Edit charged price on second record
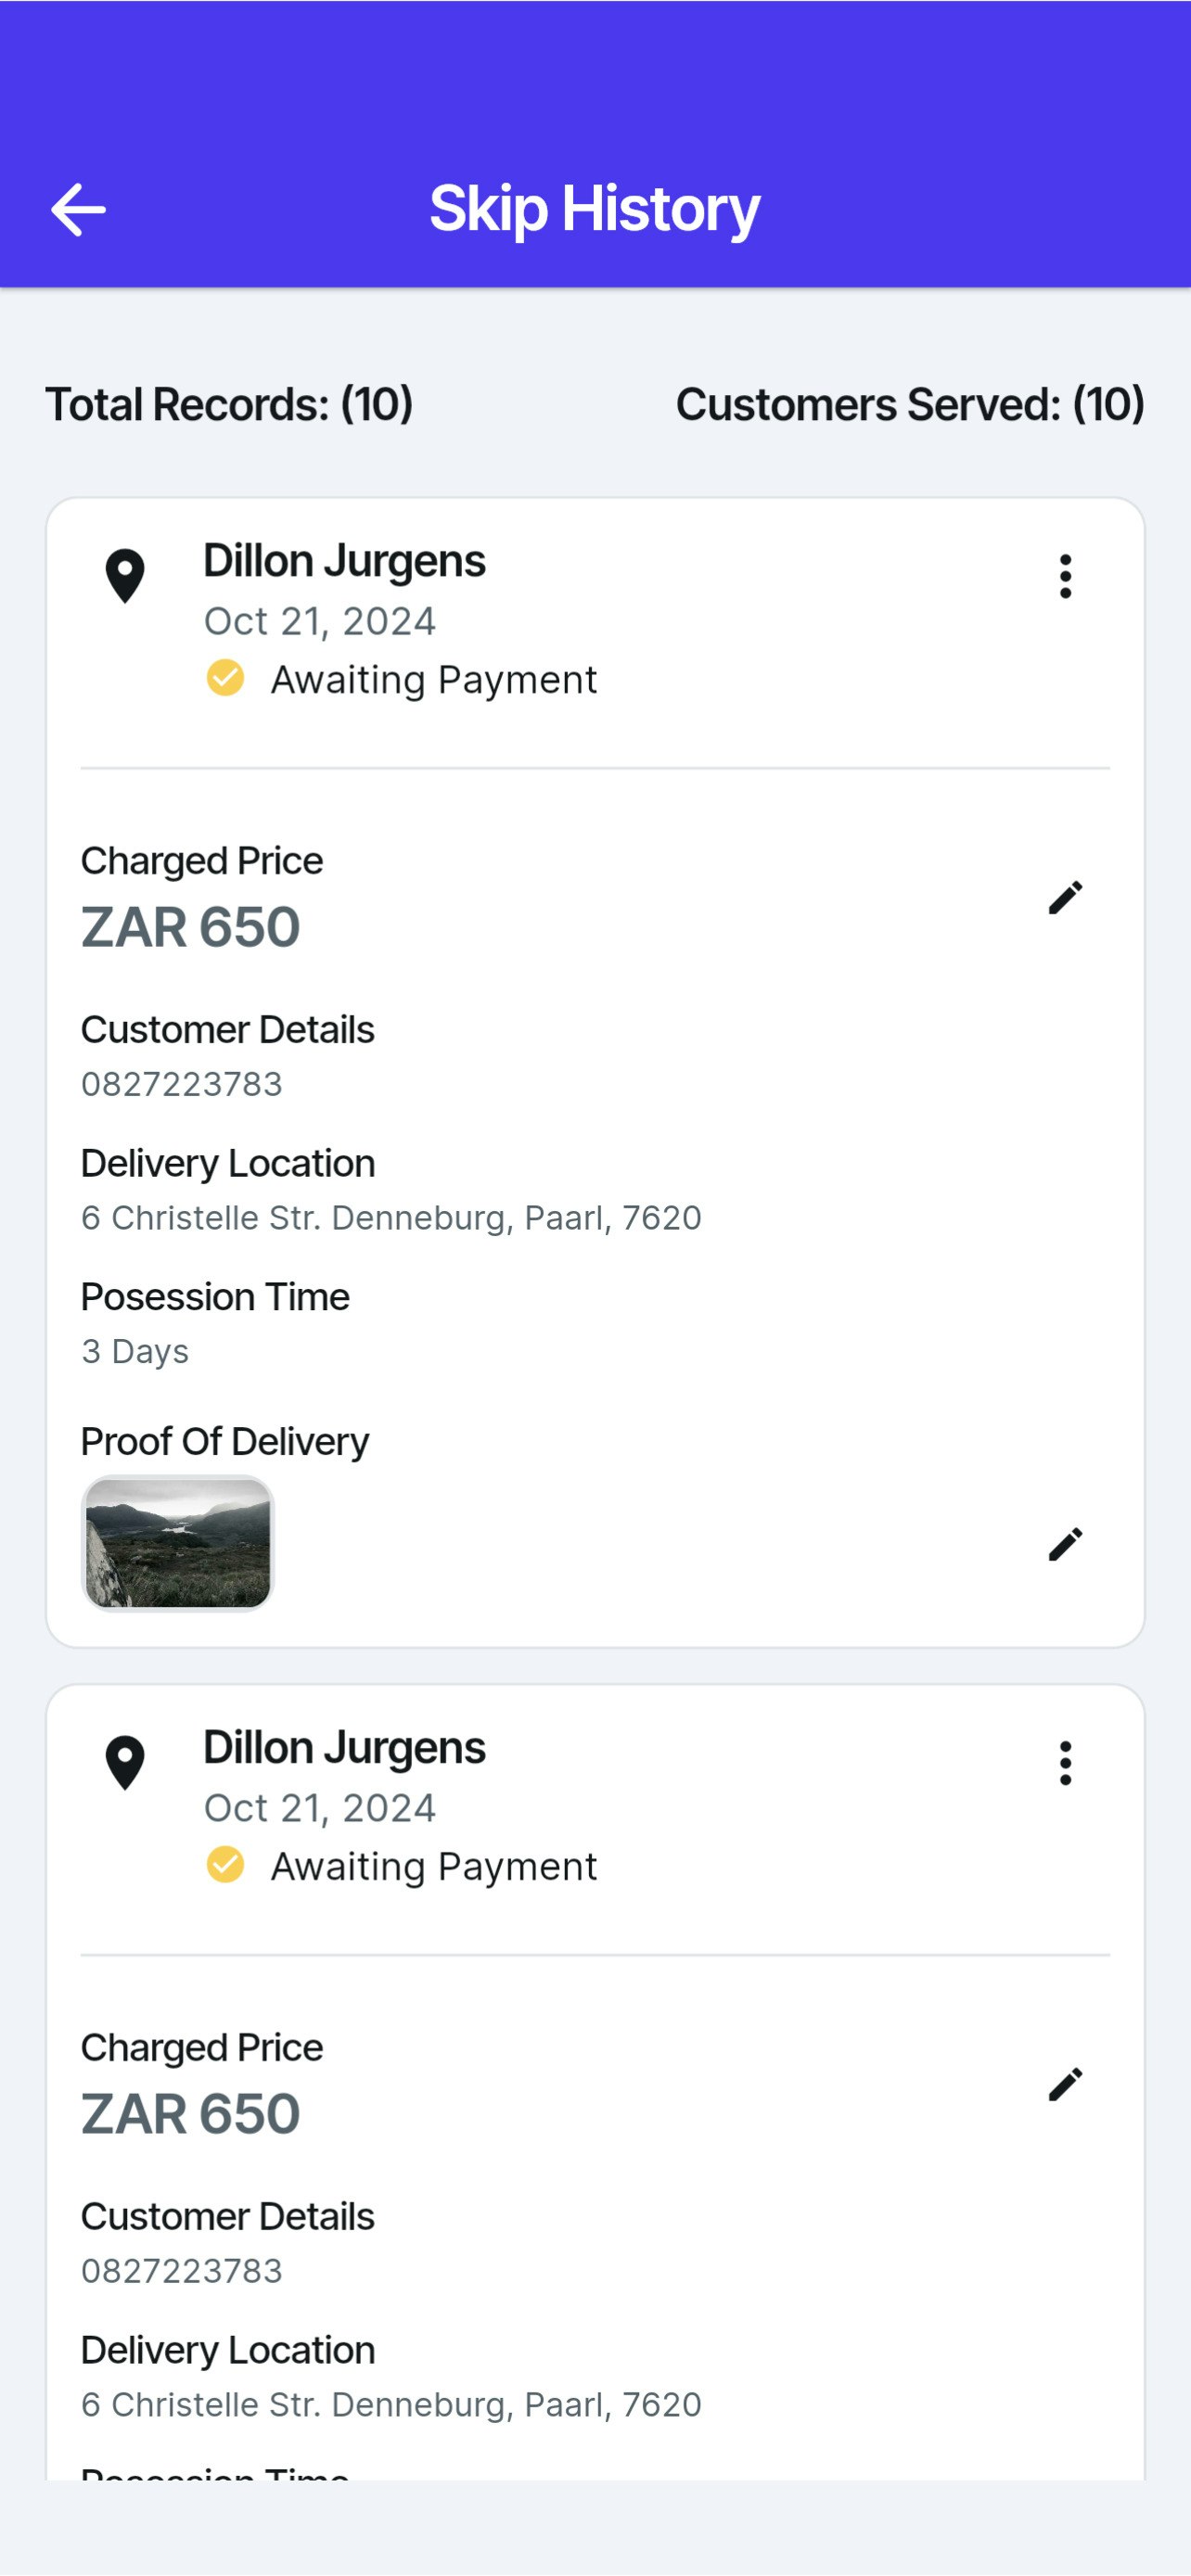 pos(1065,2084)
